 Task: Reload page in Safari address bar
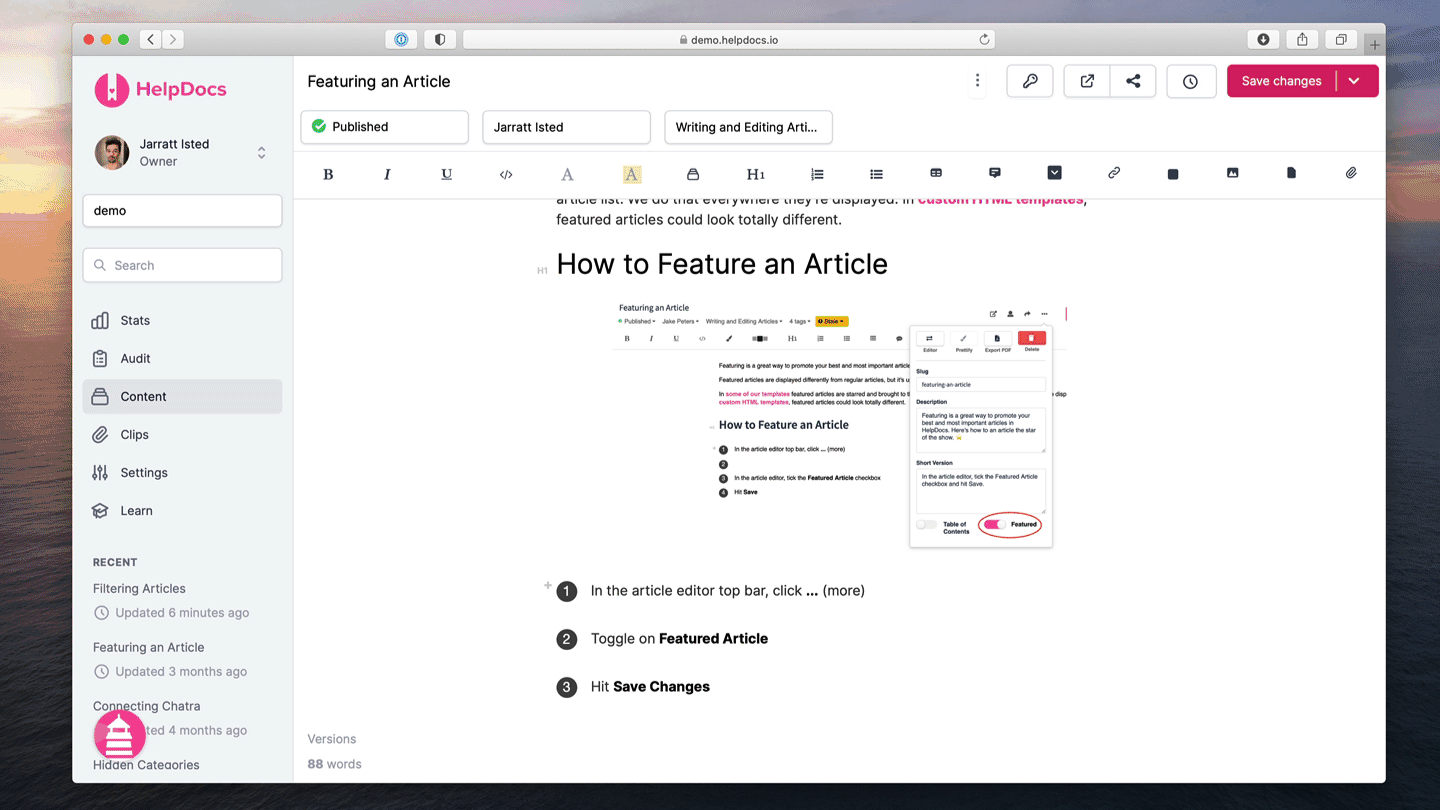984,40
